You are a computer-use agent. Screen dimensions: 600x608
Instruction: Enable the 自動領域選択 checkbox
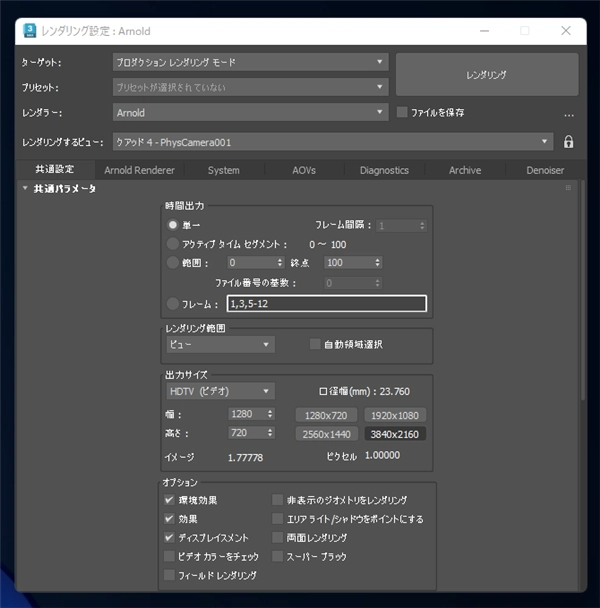315,344
